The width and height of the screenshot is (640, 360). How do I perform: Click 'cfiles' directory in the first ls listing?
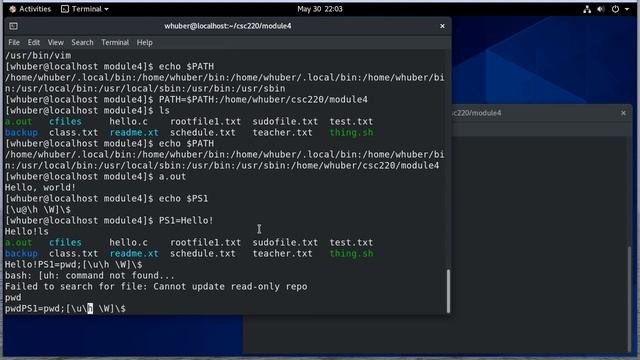click(65, 122)
